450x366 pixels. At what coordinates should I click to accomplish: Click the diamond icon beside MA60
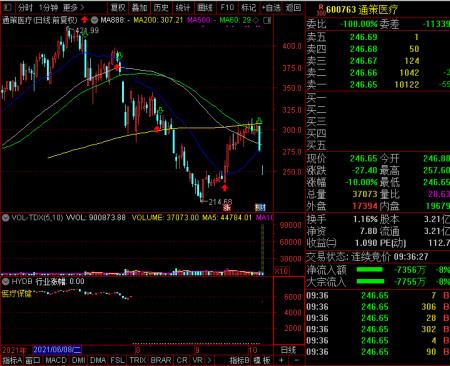[x=256, y=20]
